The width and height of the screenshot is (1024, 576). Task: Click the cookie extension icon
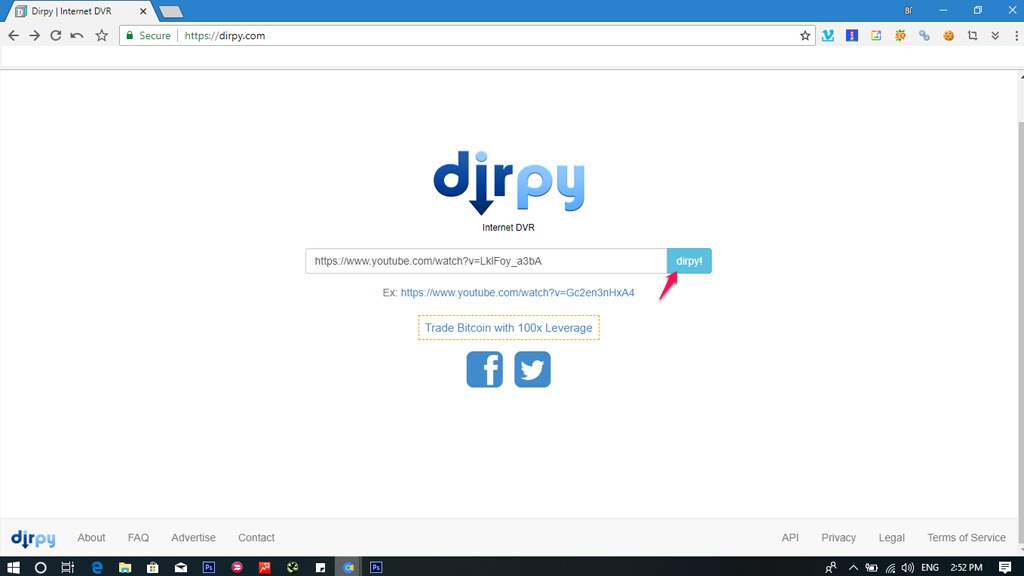(x=948, y=35)
